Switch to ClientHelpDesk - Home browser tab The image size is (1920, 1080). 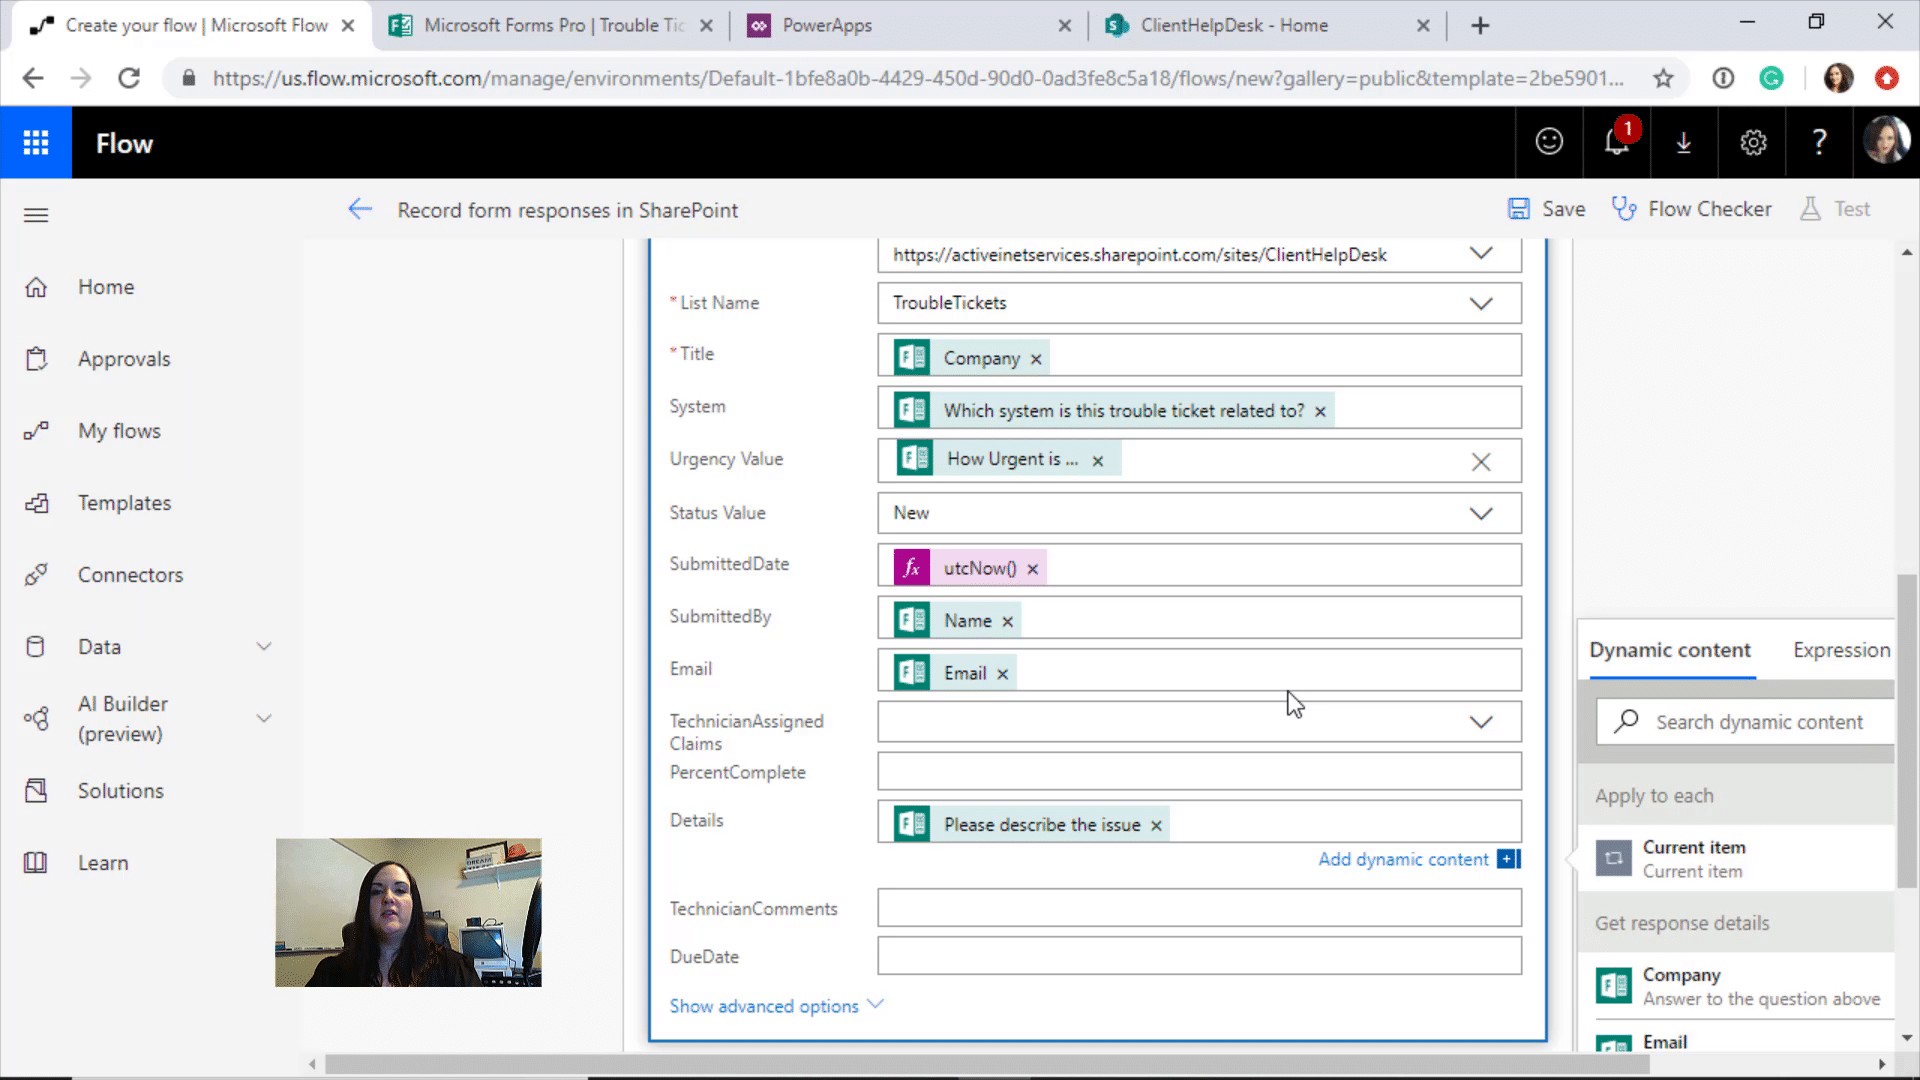tap(1266, 26)
